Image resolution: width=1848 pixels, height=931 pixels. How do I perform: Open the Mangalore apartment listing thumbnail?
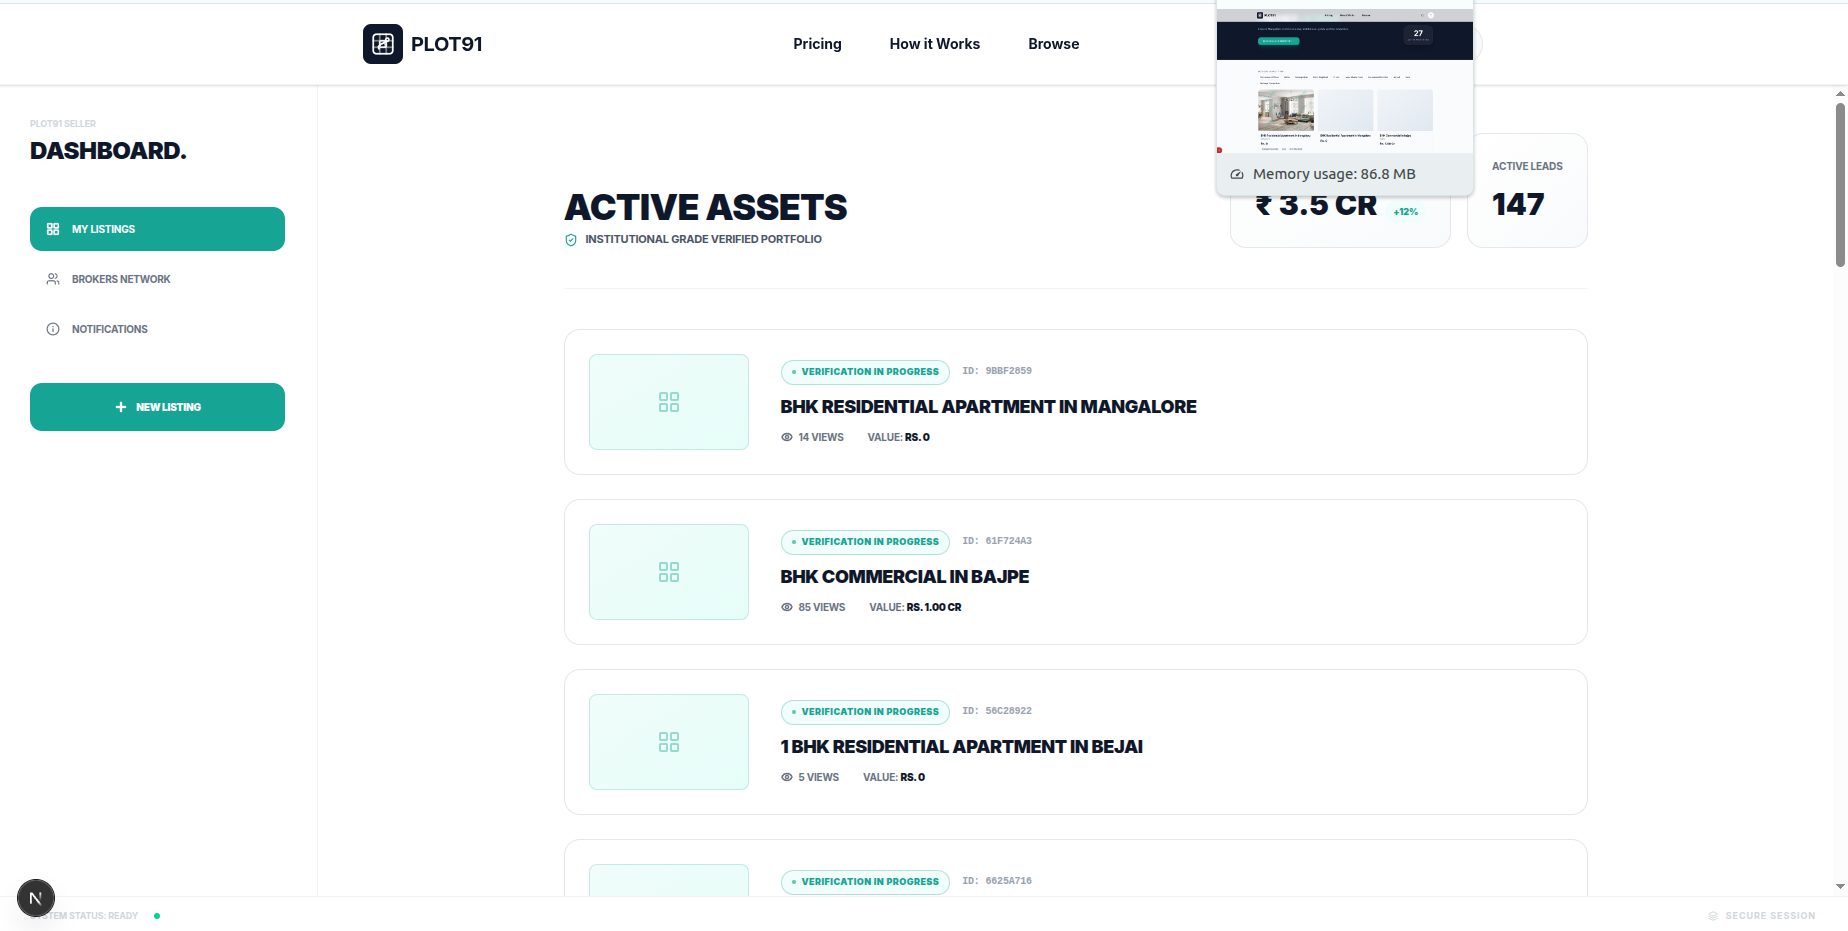coord(669,402)
